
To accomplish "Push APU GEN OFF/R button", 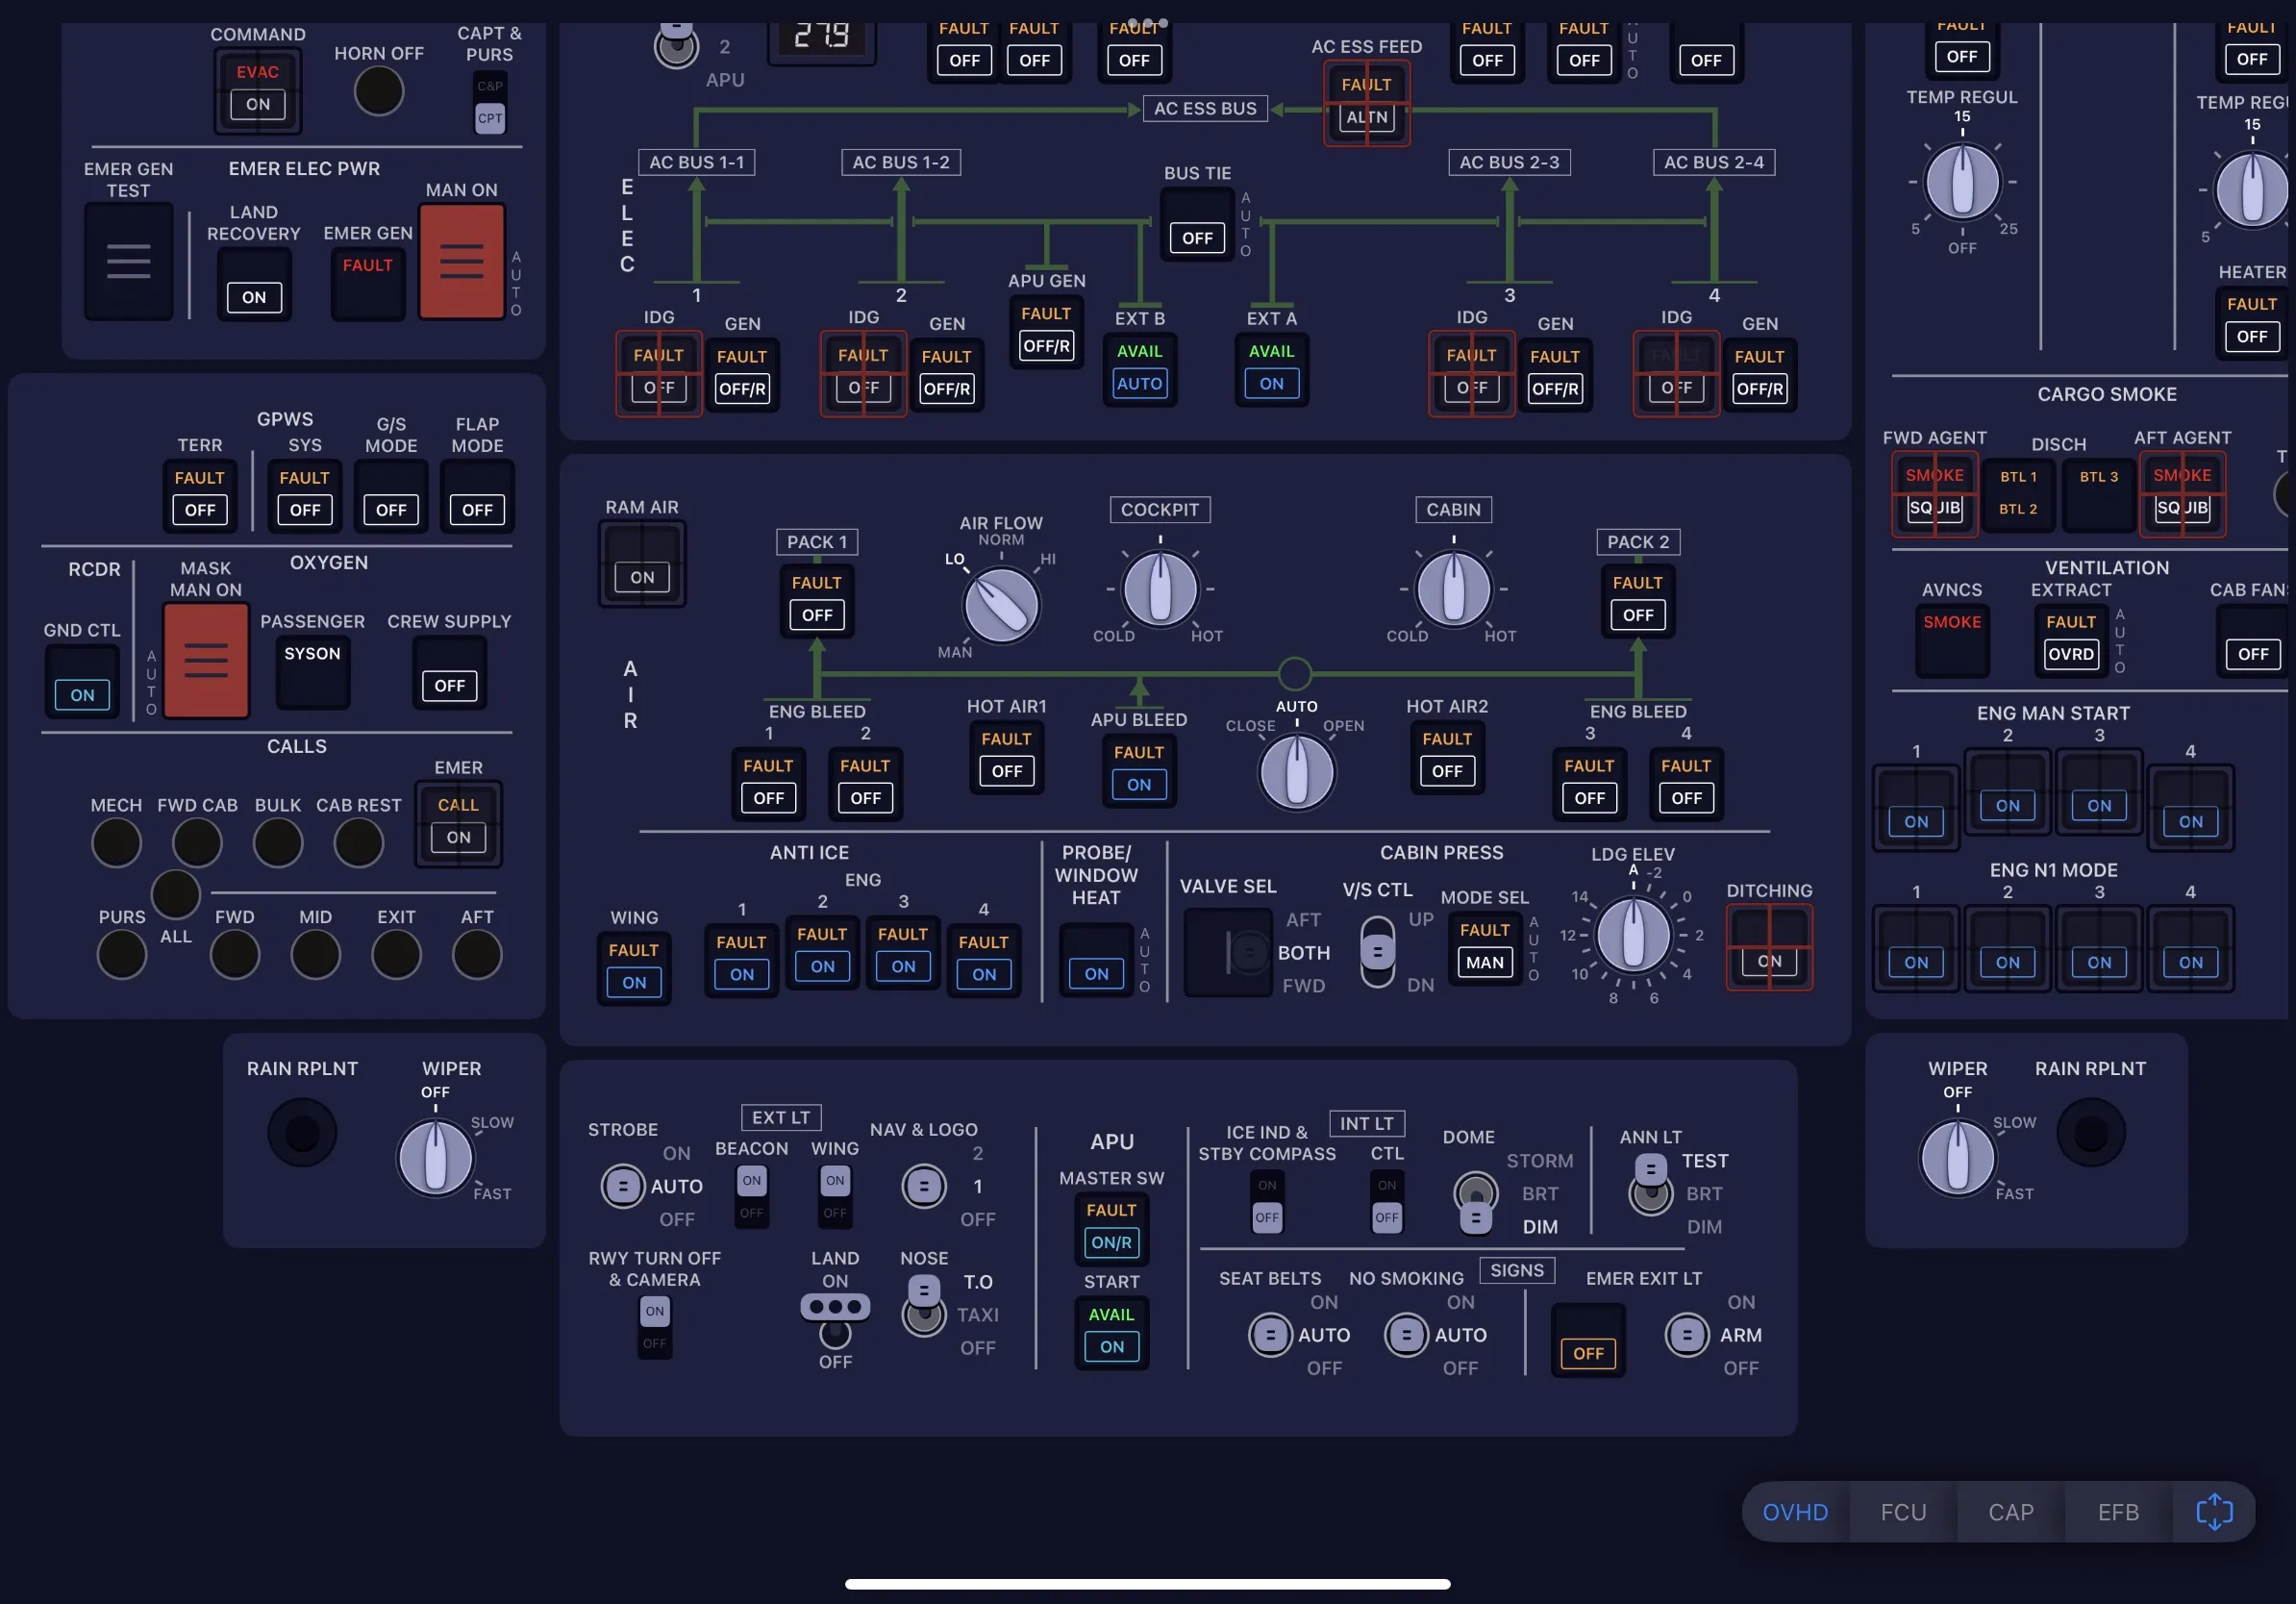I will pyautogui.click(x=1046, y=332).
